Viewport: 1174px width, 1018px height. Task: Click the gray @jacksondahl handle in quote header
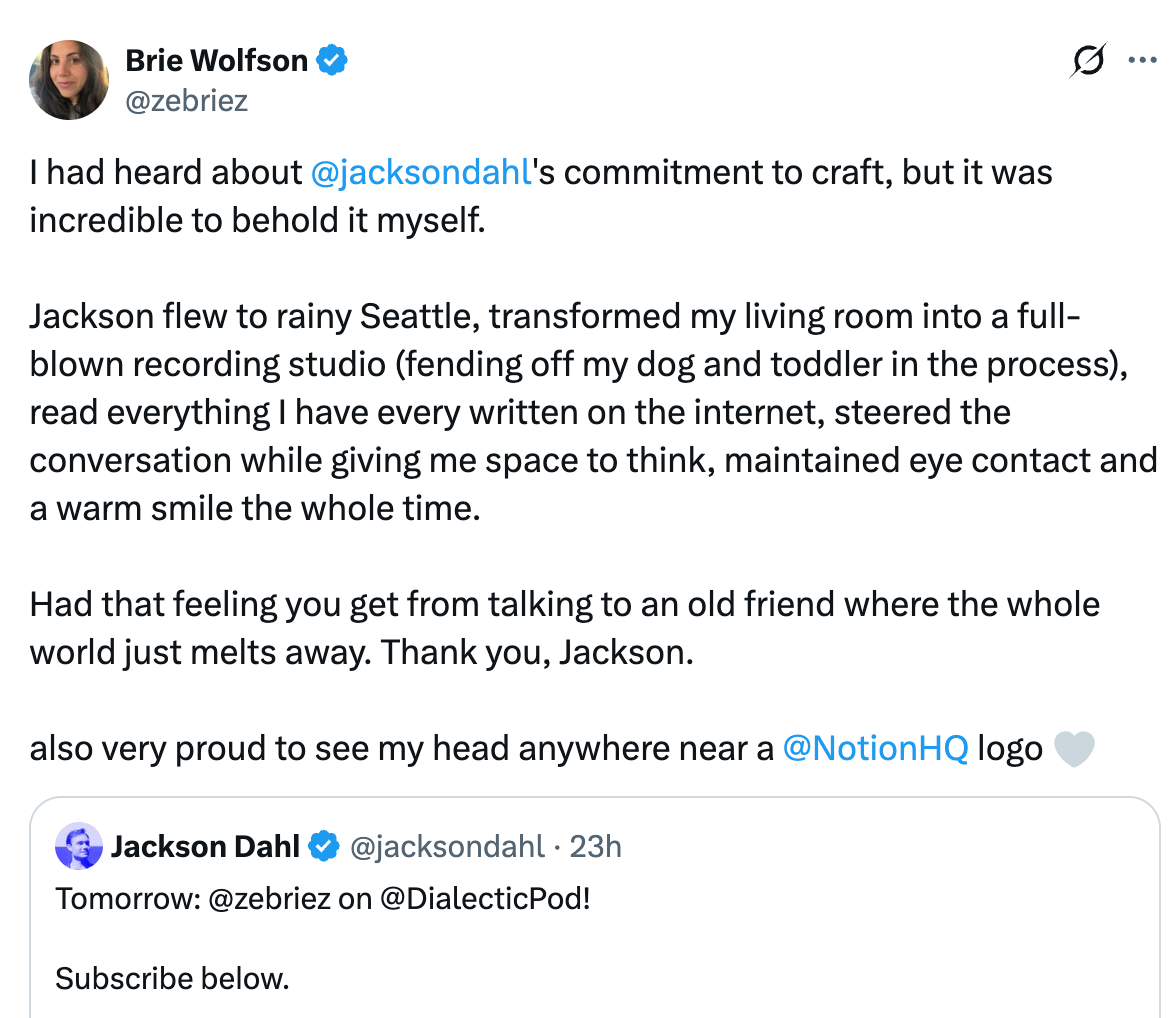[x=445, y=847]
